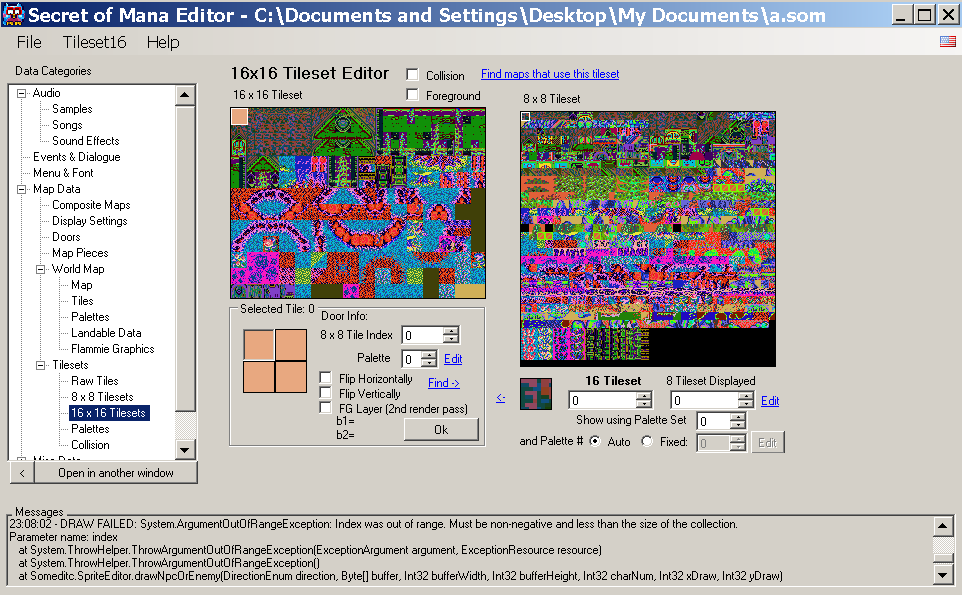Image resolution: width=962 pixels, height=595 pixels.
Task: Check Flip Horizontally option
Action: [x=326, y=378]
